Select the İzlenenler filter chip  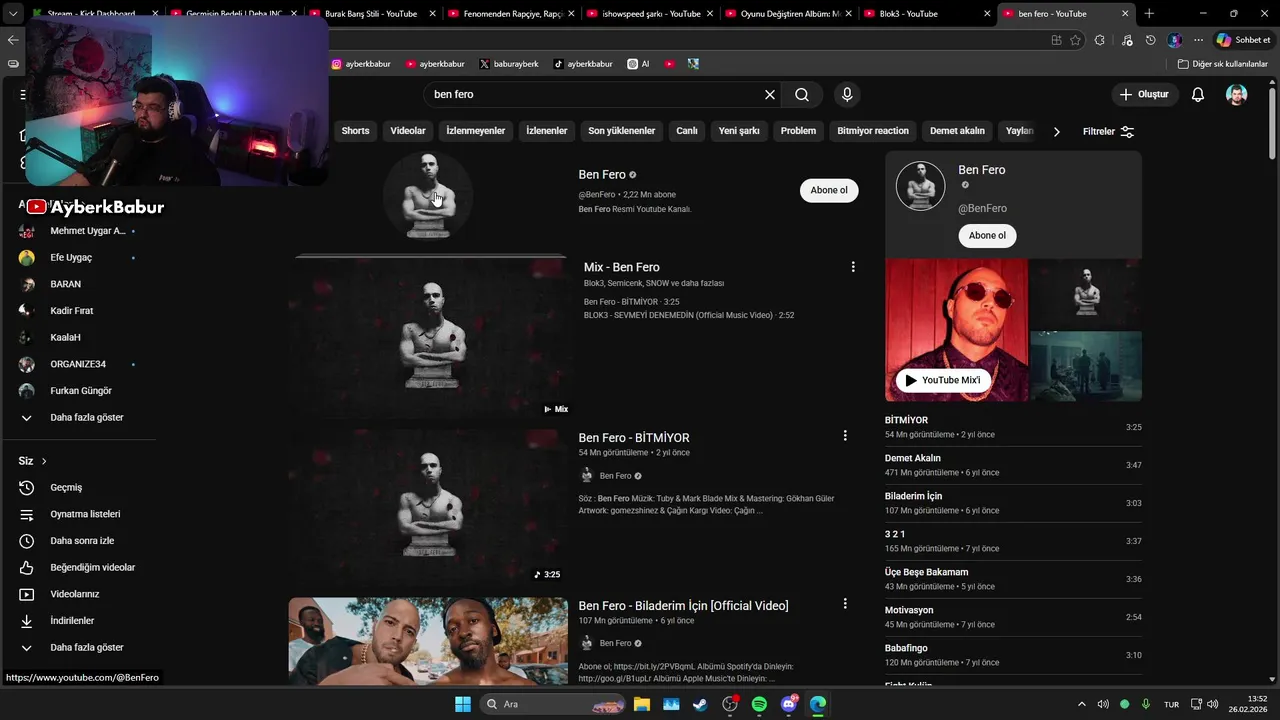pos(547,131)
